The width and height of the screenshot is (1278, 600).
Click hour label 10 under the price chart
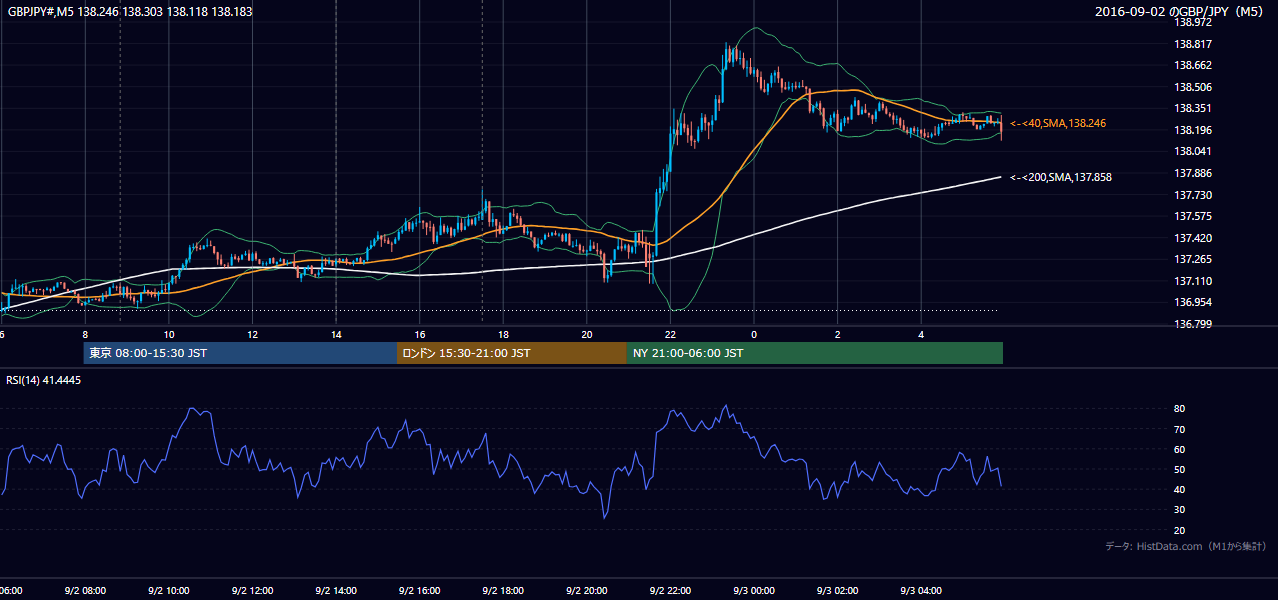(169, 334)
